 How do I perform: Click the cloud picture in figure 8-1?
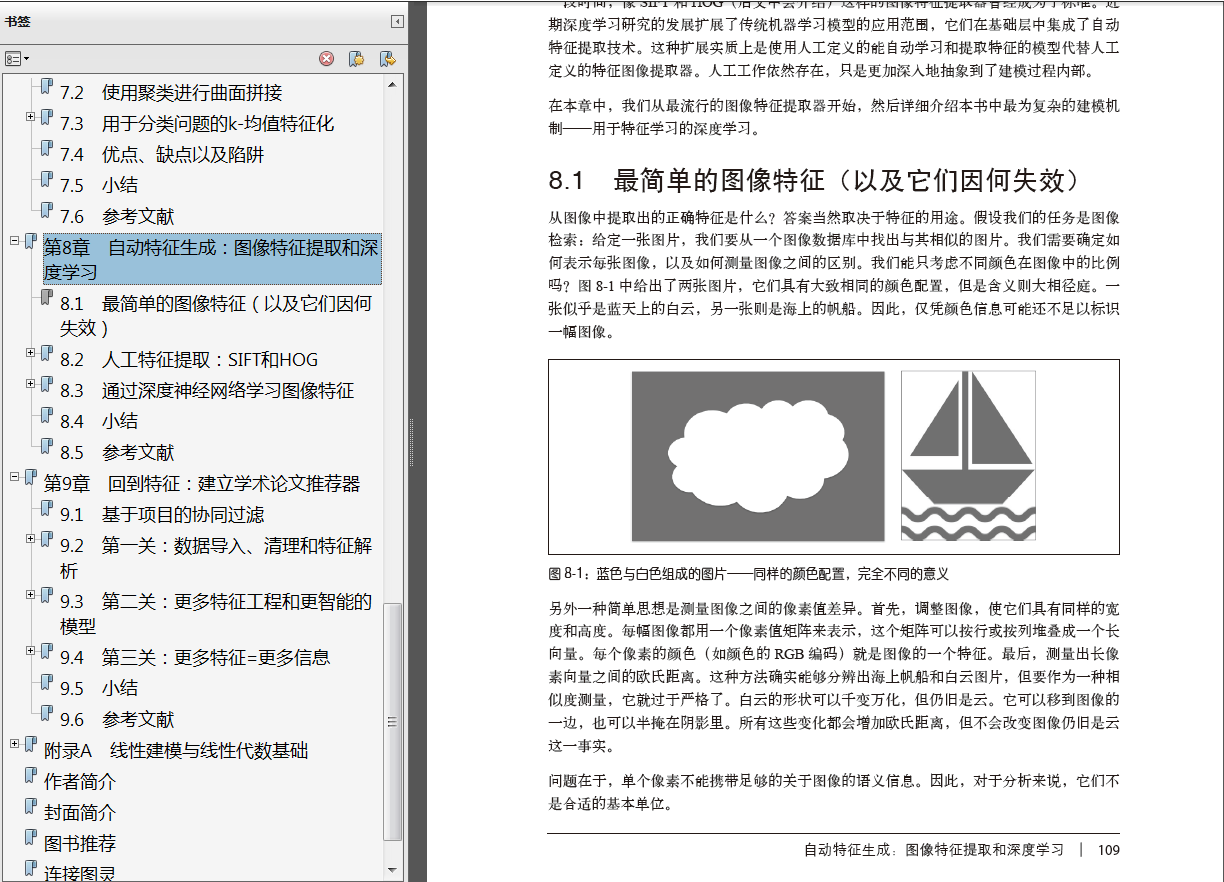[x=758, y=455]
